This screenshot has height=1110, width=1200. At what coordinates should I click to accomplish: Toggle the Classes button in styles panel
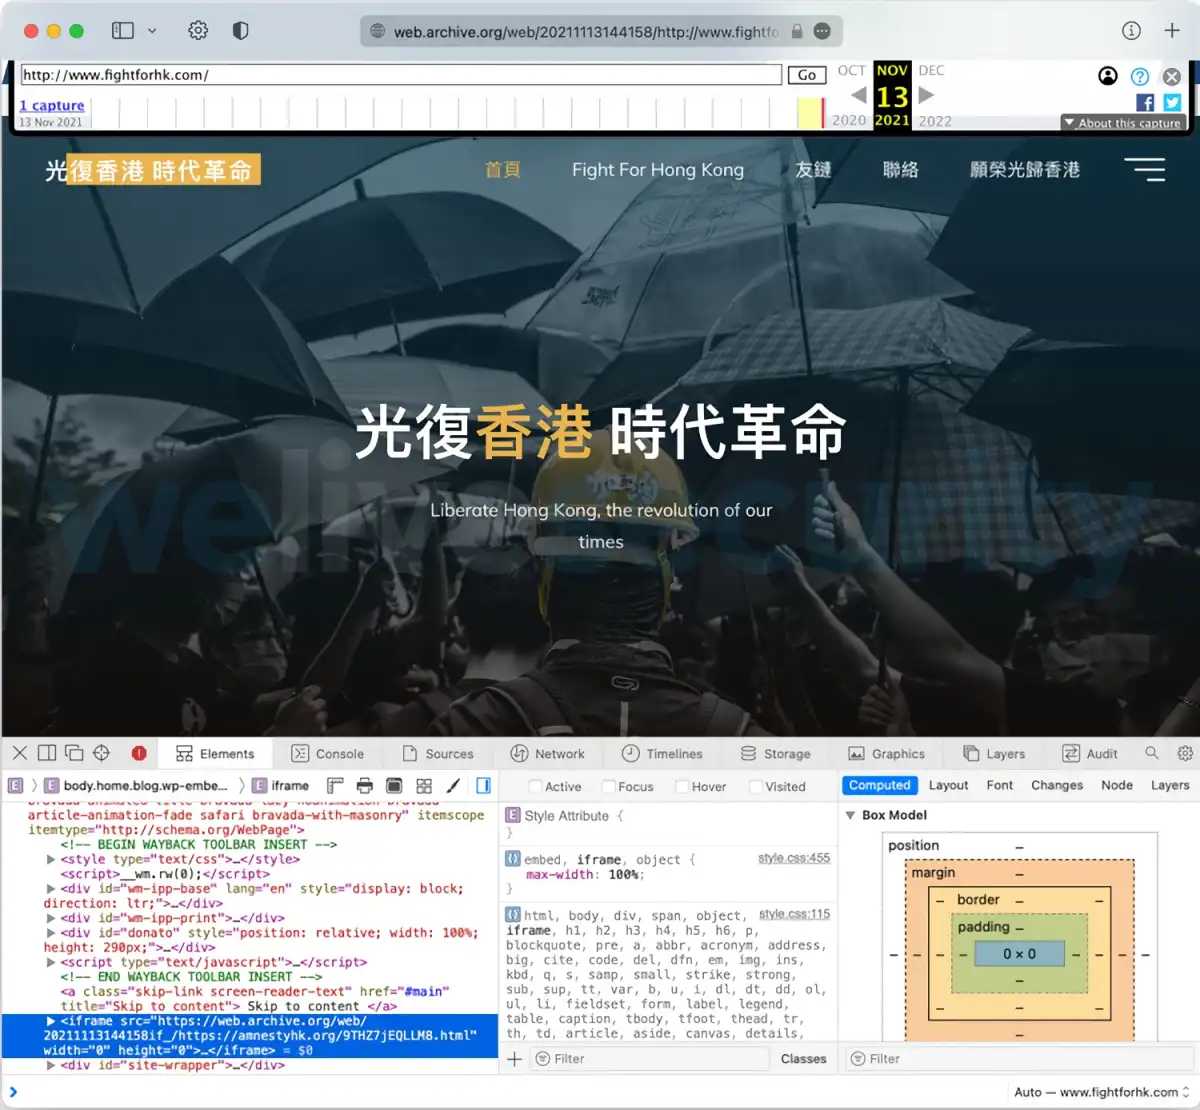(803, 1058)
